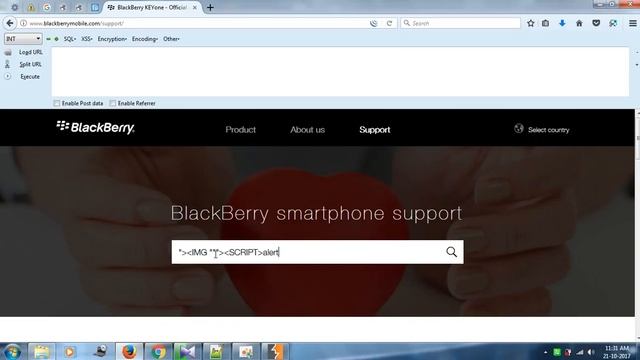The image size is (640, 360).
Task: Open the media player taskbar icon
Action: click(70, 351)
